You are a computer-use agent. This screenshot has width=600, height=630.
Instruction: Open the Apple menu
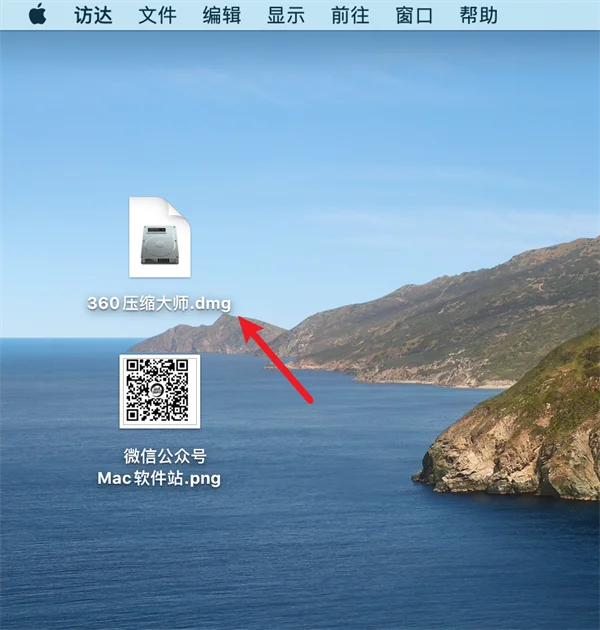tap(37, 14)
